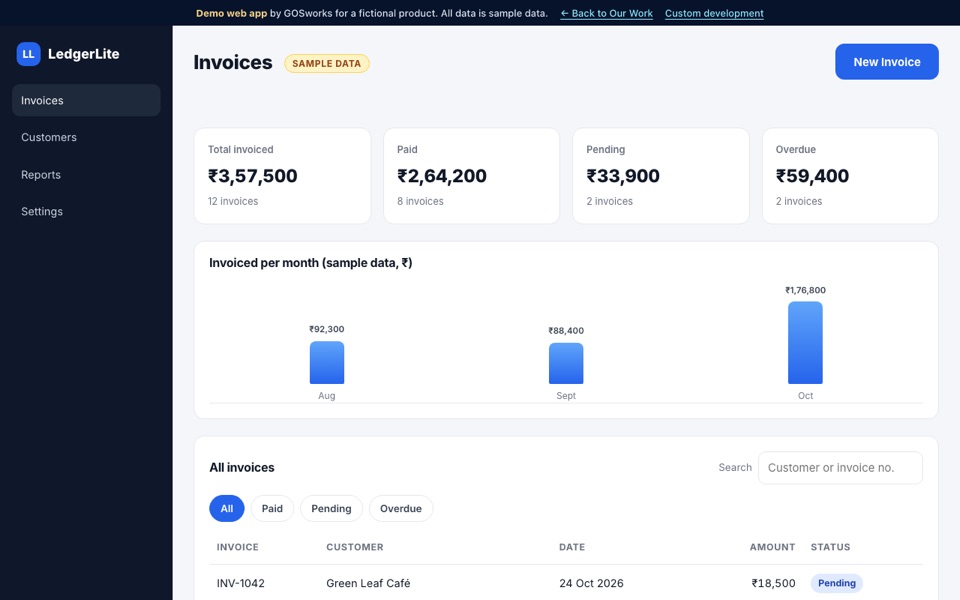Filter invoices by Pending status
960x600 pixels.
click(x=331, y=509)
